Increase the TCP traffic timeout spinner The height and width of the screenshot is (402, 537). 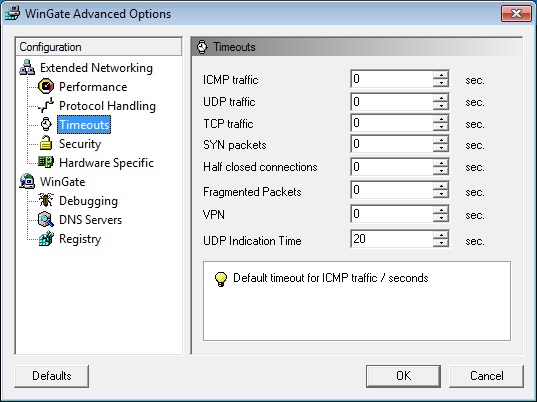[x=441, y=119]
